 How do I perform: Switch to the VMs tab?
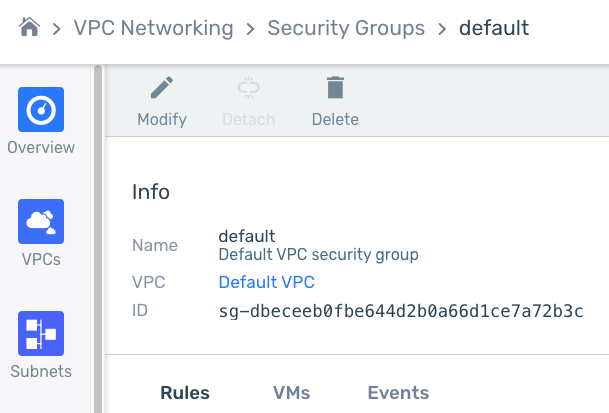click(291, 392)
